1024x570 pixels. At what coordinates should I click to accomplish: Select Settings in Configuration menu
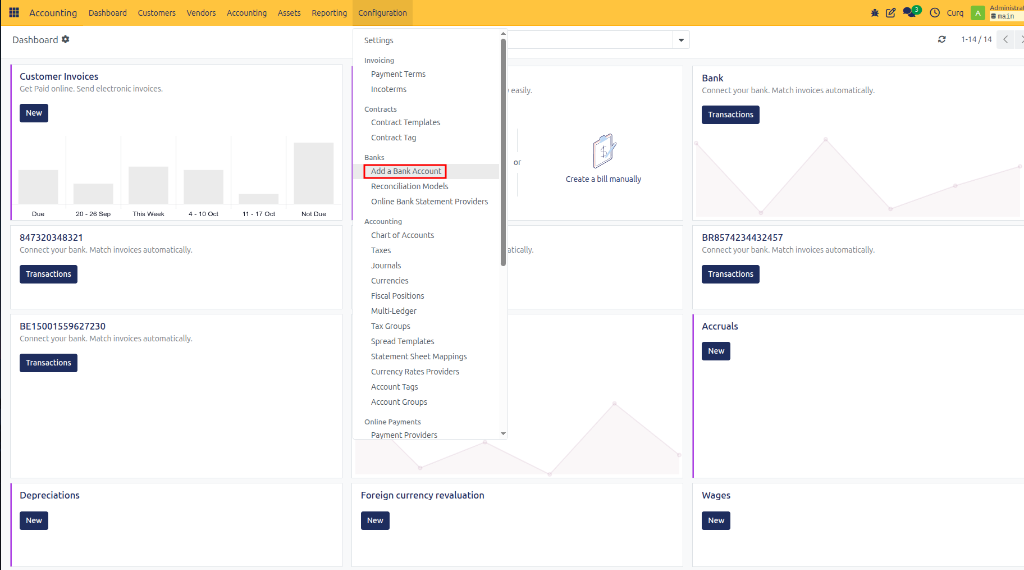tap(379, 40)
